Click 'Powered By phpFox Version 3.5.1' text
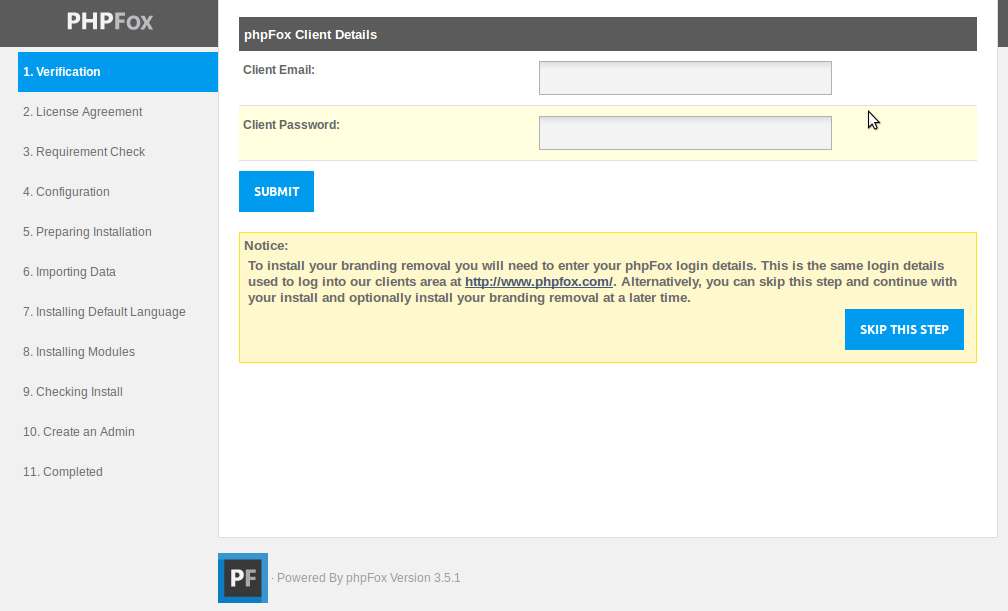 click(x=368, y=578)
